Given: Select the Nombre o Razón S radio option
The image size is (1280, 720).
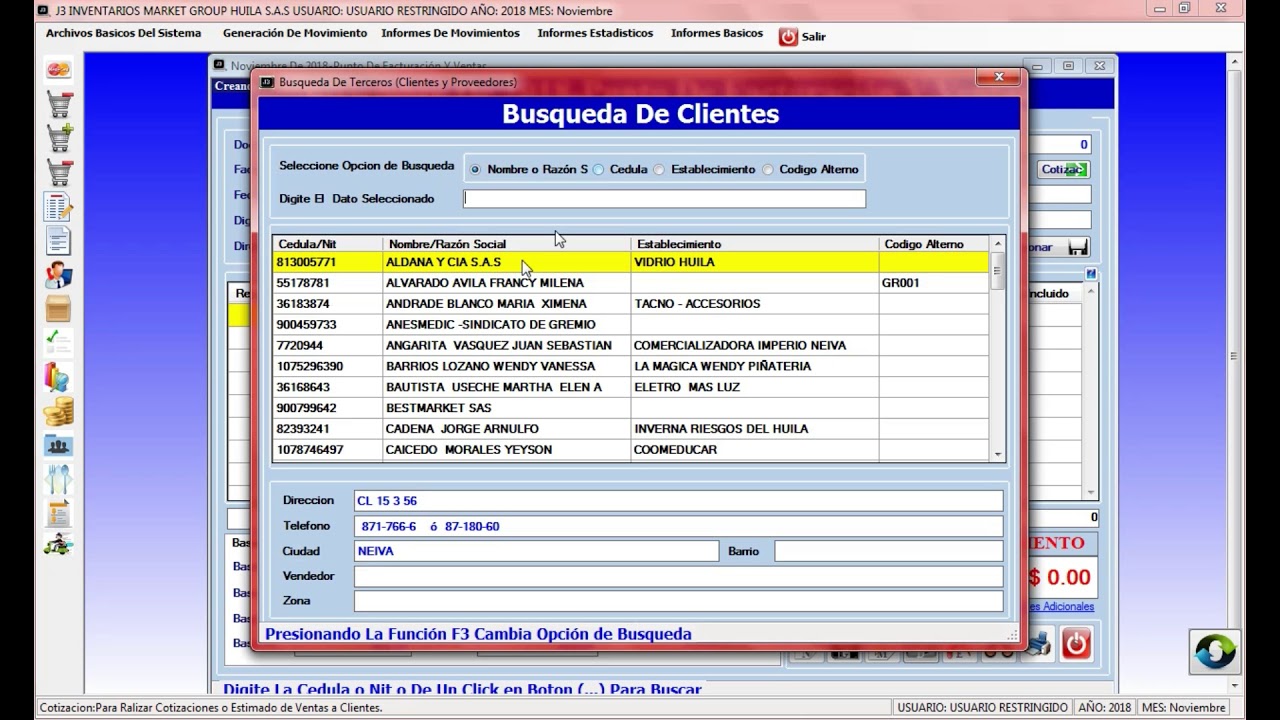Looking at the screenshot, I should coord(476,170).
